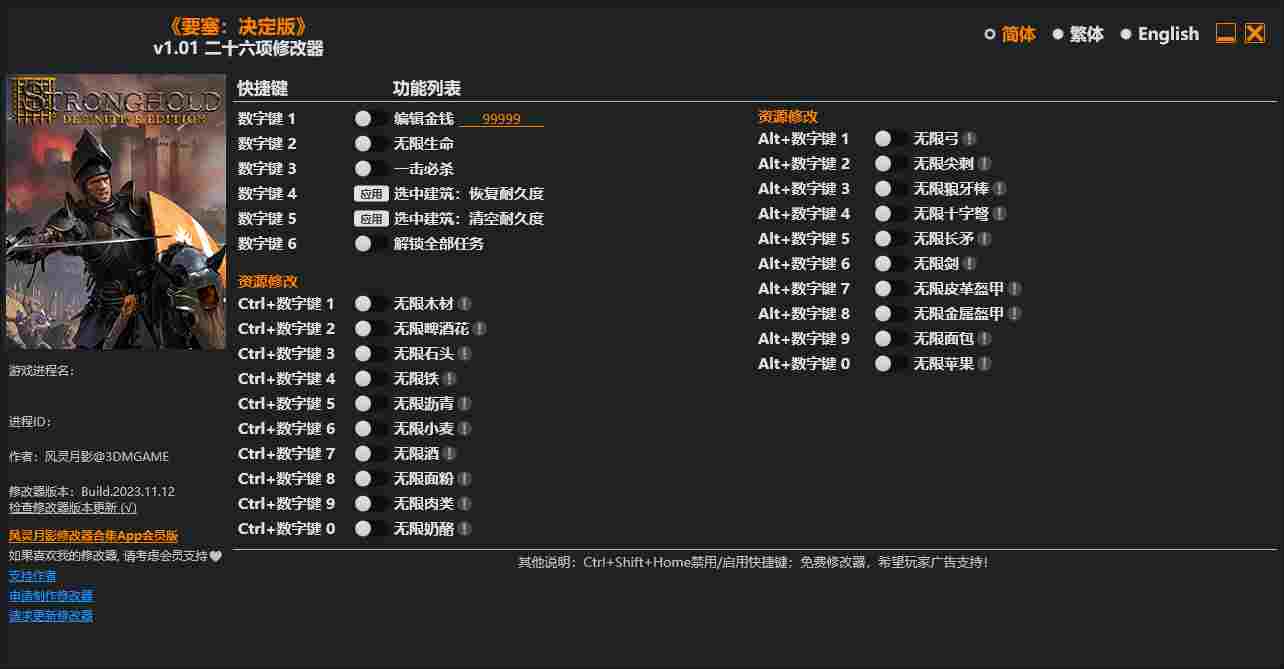Click the info icon next to 无限面粉
Screen dimensions: 1284x669
click(465, 478)
